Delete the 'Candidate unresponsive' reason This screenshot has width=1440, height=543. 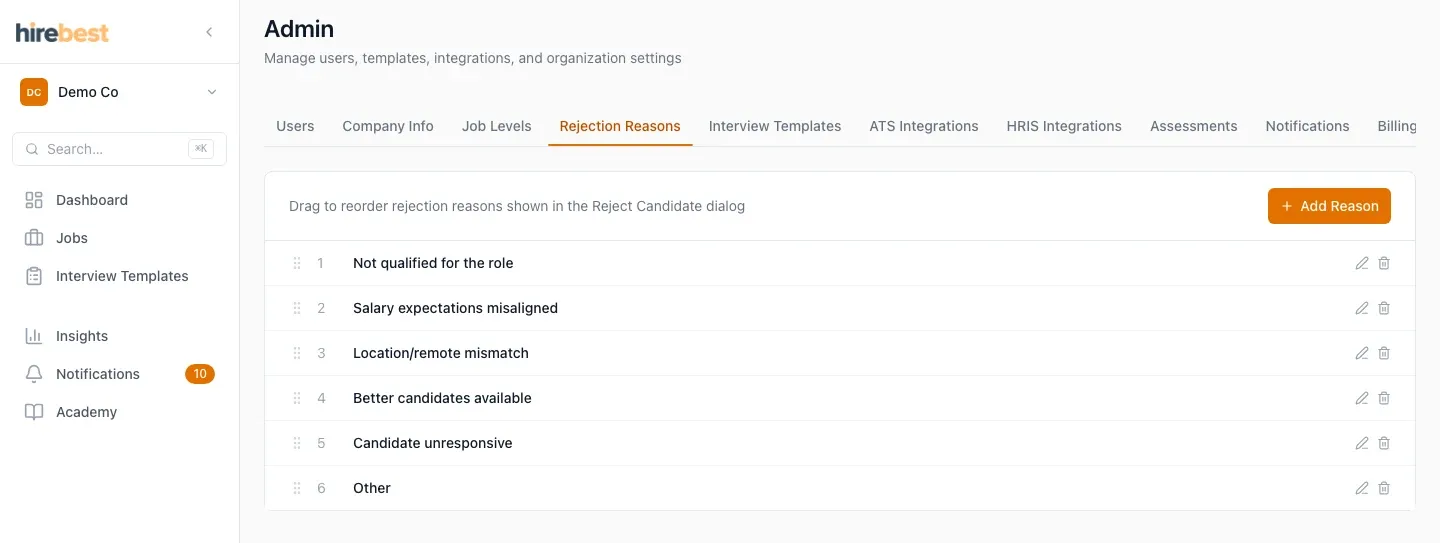(x=1384, y=443)
